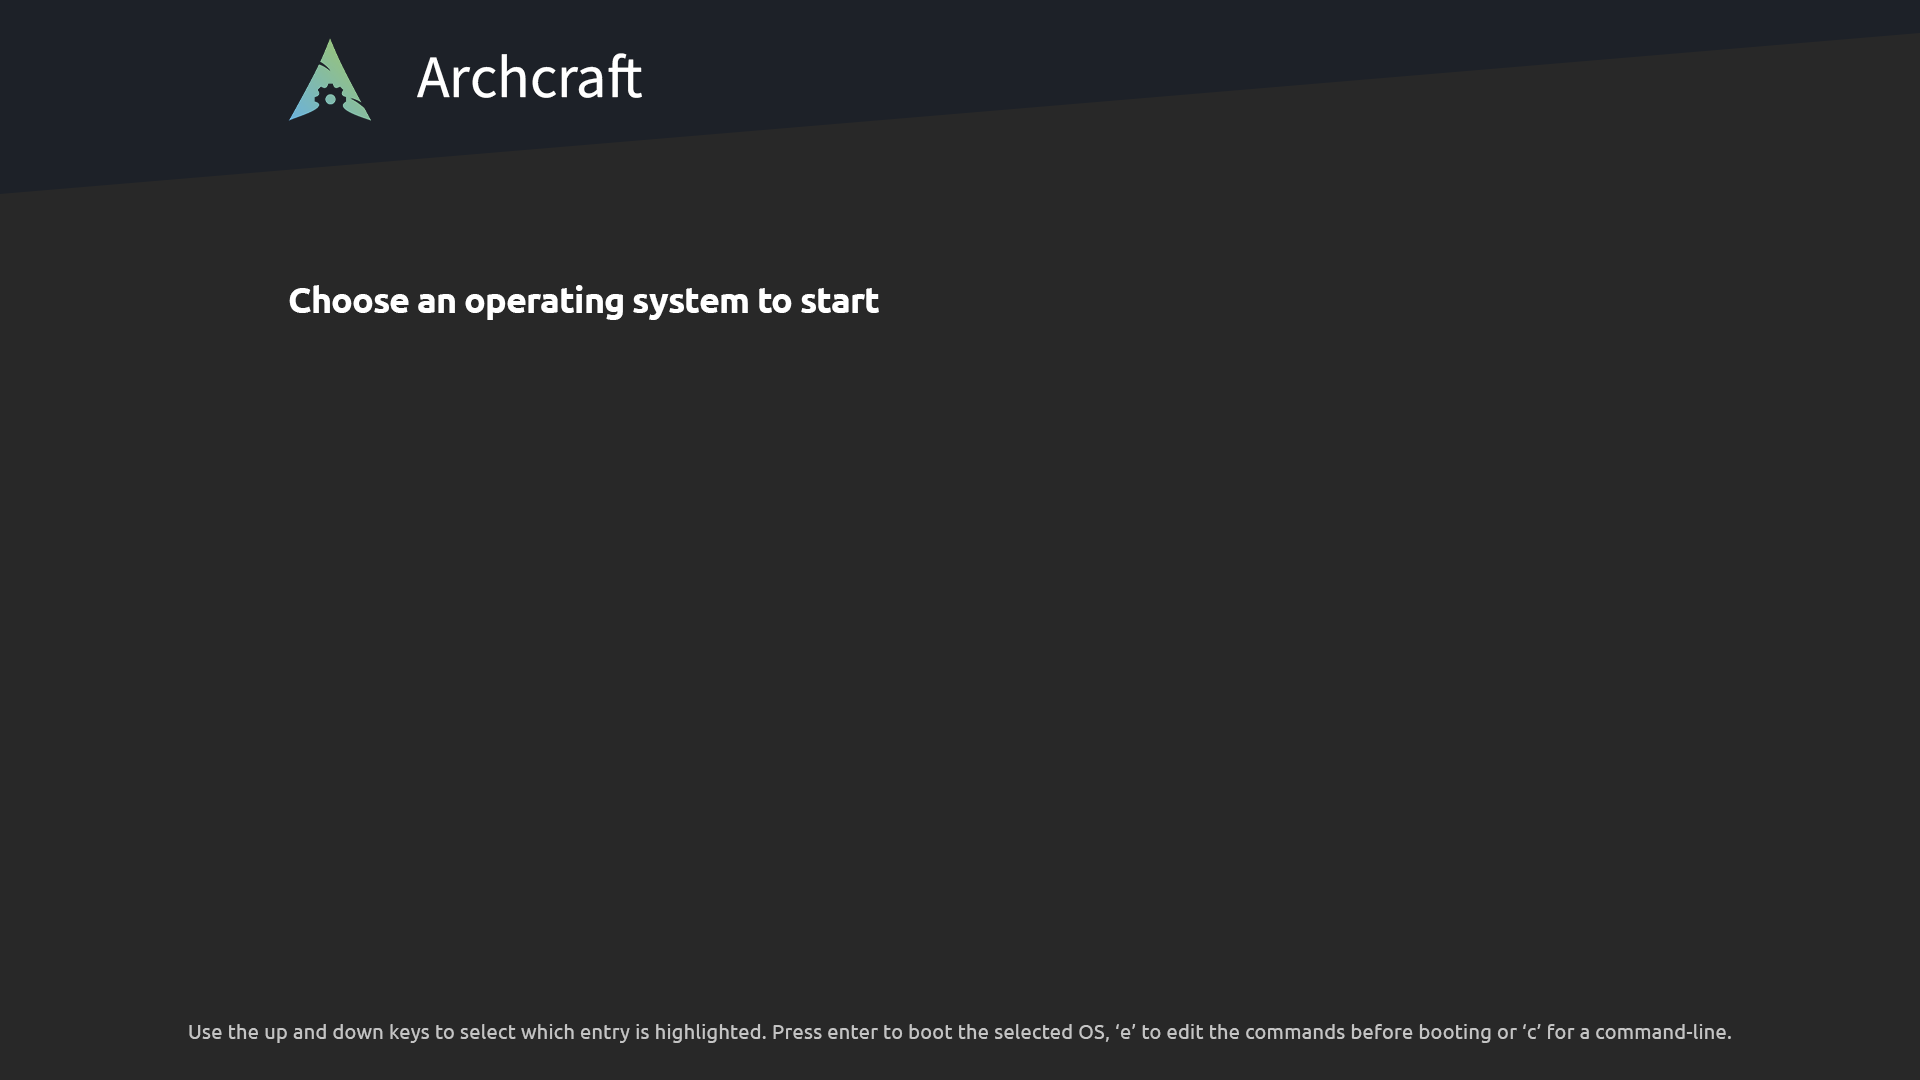
Task: Click the word 'commands' in the footer
Action: coord(1295,1032)
